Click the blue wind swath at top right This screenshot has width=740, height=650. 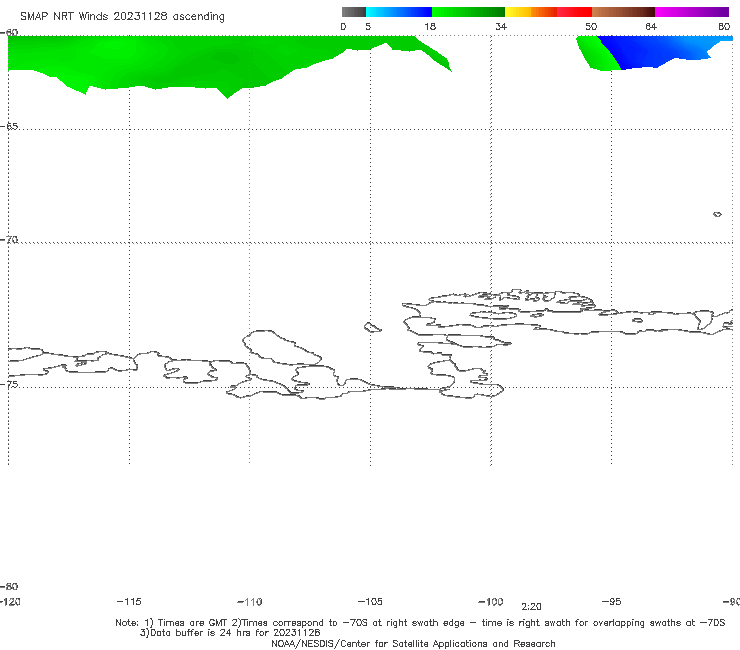click(x=661, y=51)
